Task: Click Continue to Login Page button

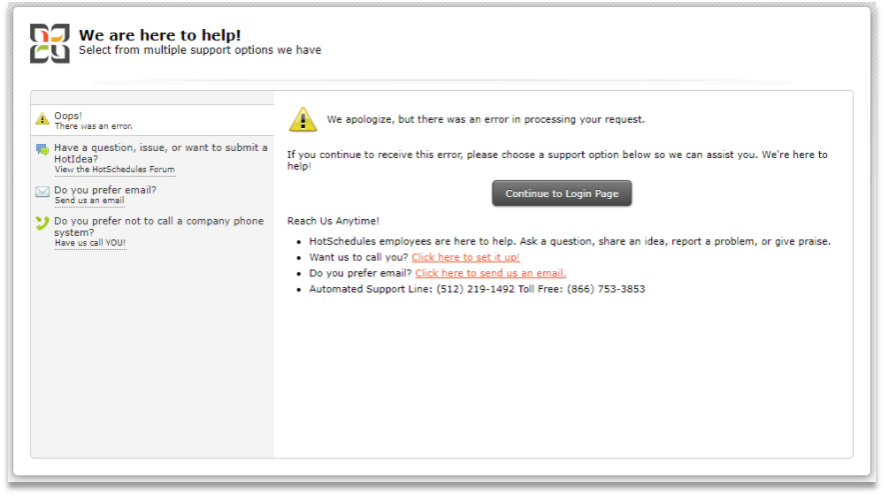Action: pyautogui.click(x=562, y=193)
